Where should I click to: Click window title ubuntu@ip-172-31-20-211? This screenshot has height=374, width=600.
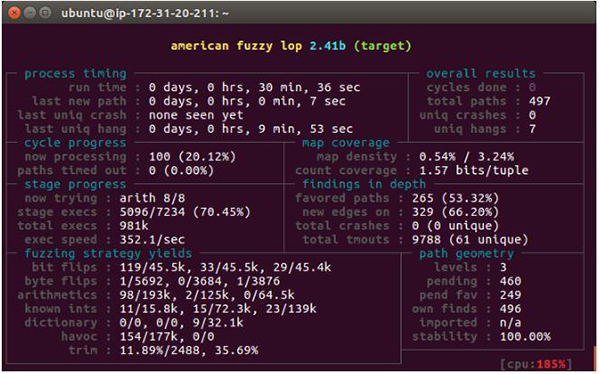coord(145,13)
